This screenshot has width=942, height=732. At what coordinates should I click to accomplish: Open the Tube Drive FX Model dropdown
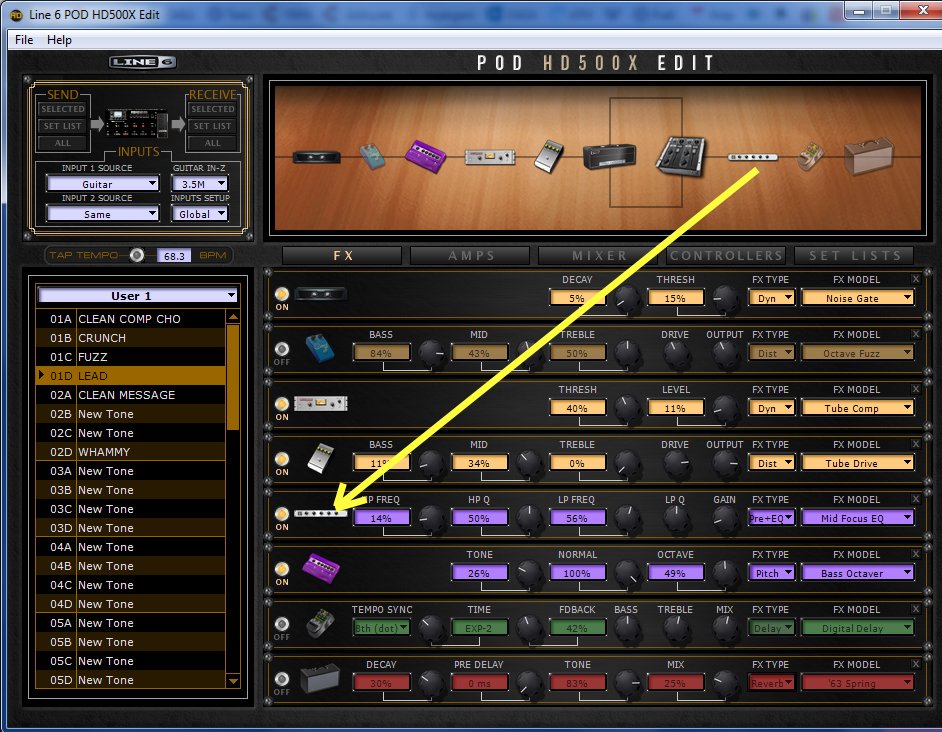858,463
